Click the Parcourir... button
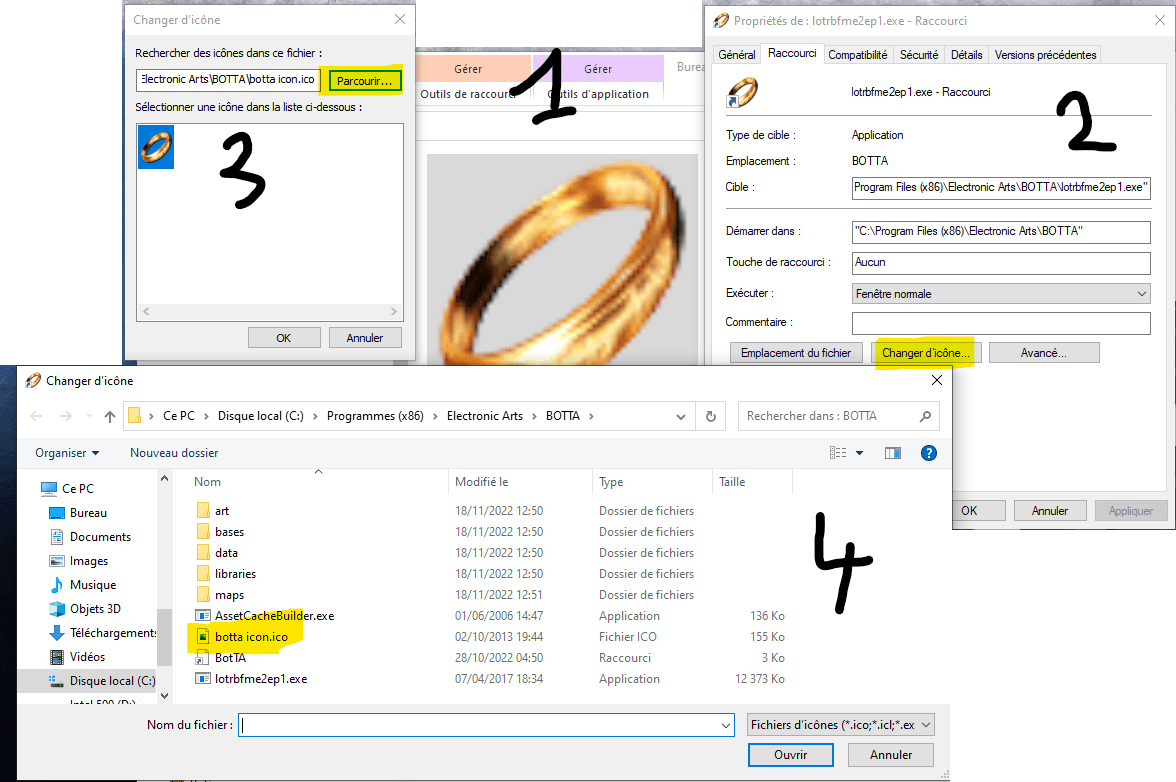Screen dimensions: 1176x782 (364, 80)
